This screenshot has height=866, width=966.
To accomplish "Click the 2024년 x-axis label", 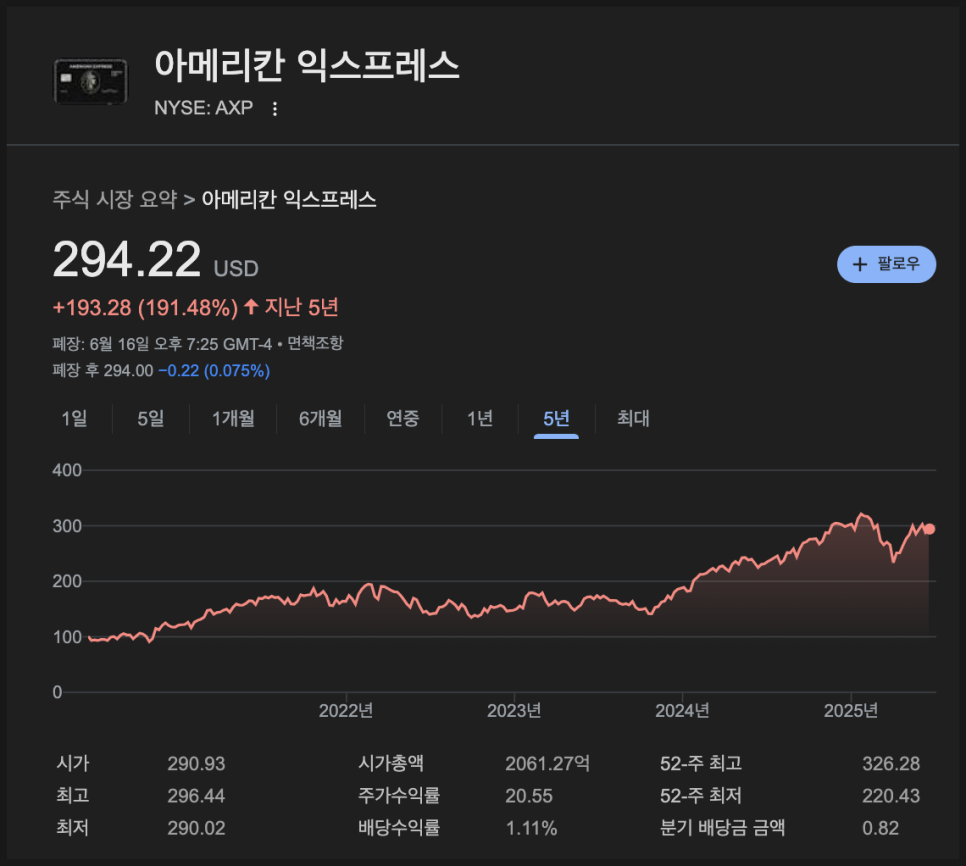I will coord(682,711).
